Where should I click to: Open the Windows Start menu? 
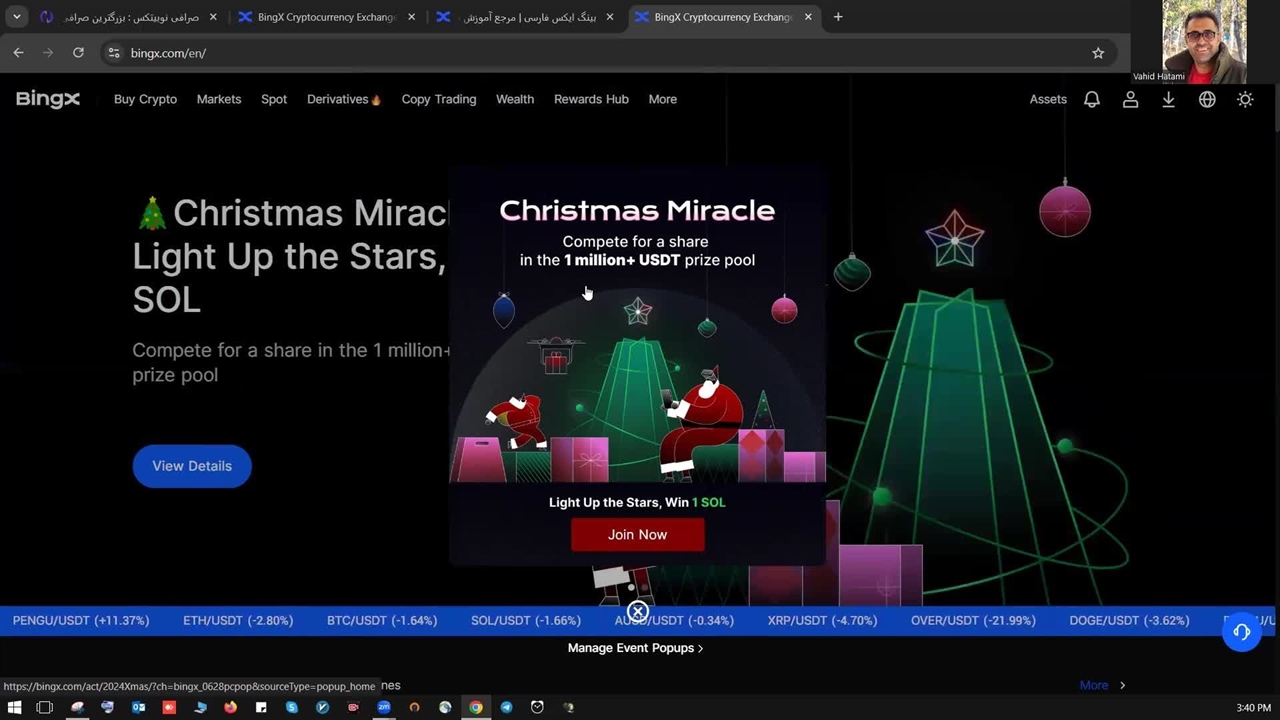[x=14, y=707]
